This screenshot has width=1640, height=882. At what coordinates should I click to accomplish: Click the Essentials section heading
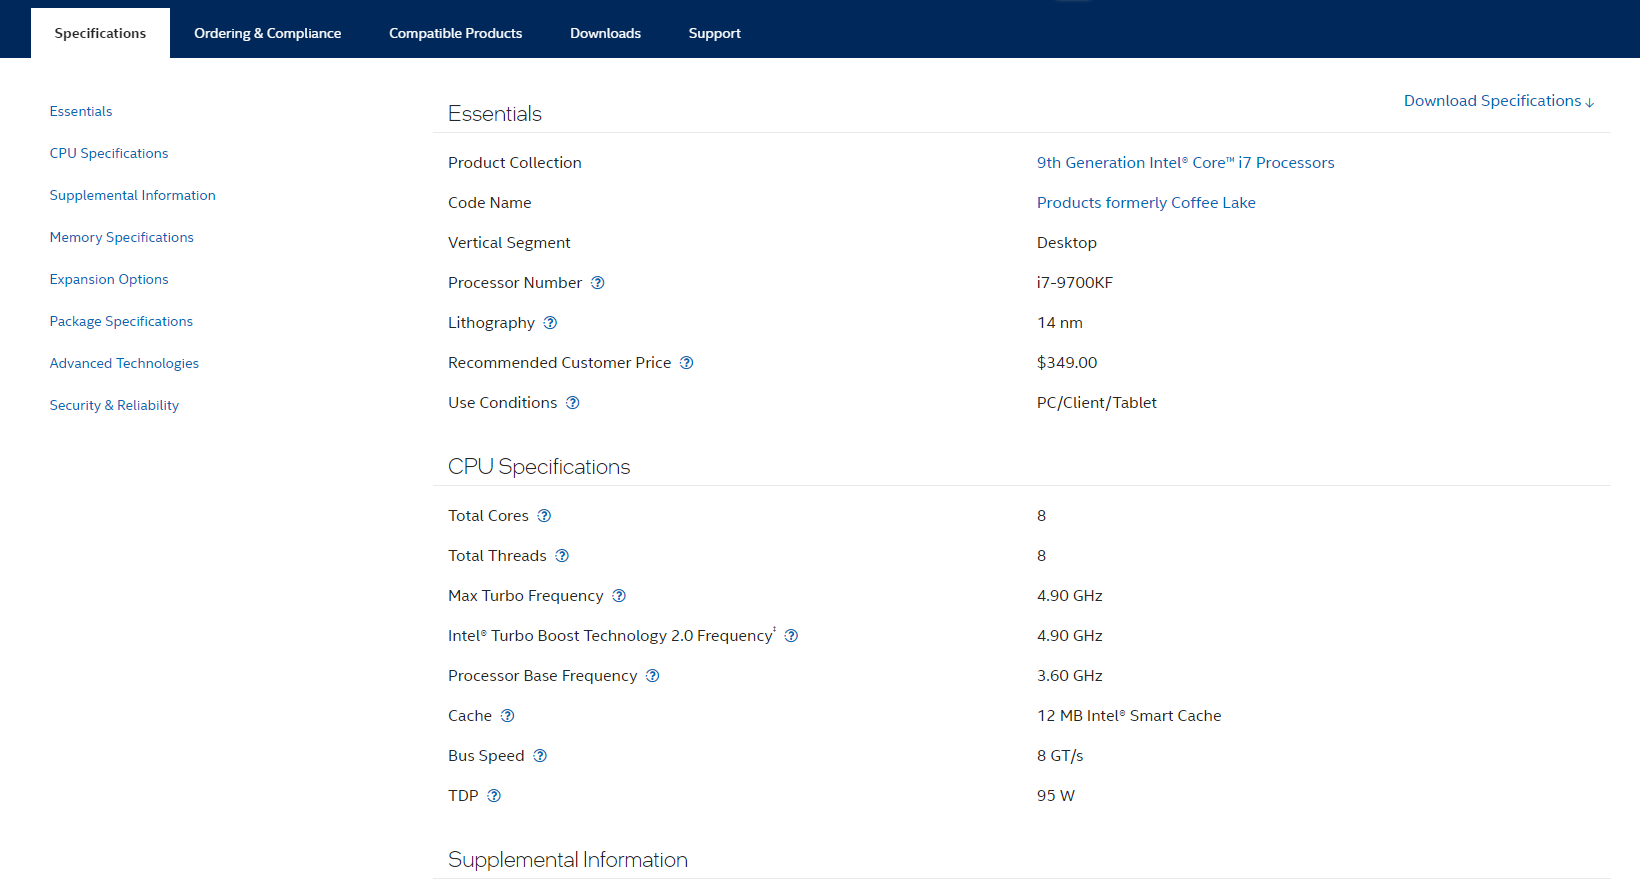[495, 114]
